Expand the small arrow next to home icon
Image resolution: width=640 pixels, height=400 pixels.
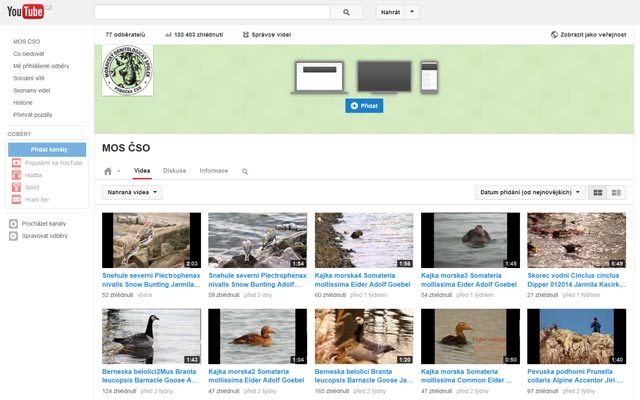click(x=119, y=171)
